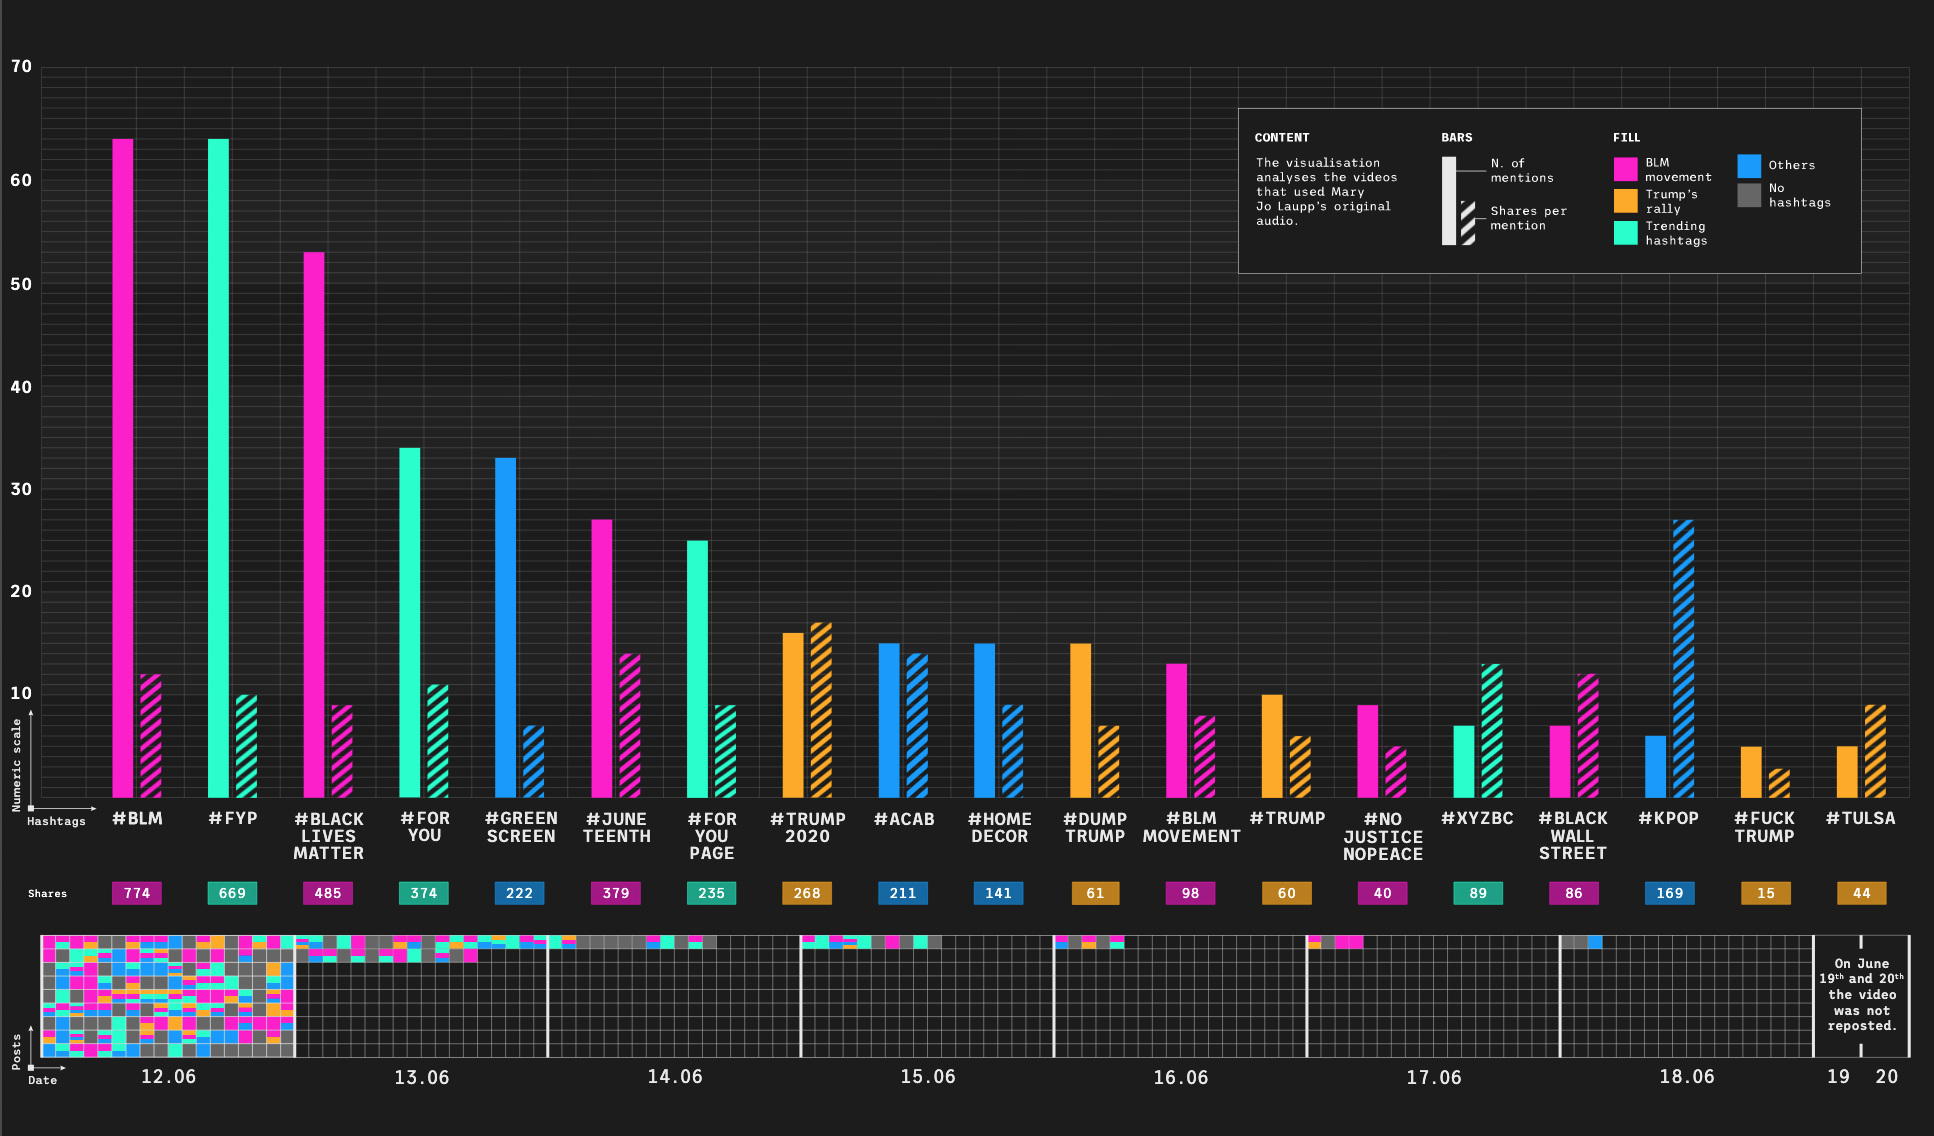Click the orange Trump's rally legend swatch
1934x1136 pixels.
click(1625, 201)
